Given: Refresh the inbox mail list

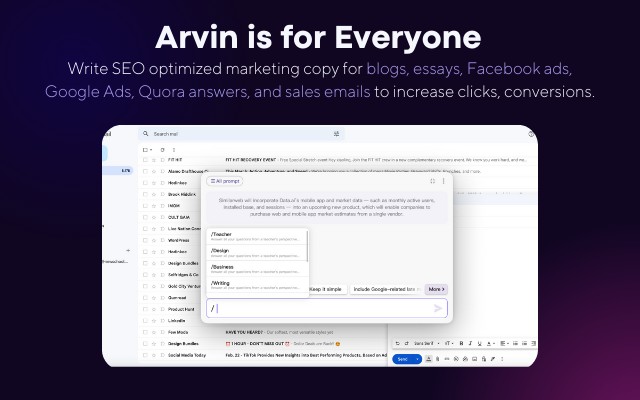Looking at the screenshot, I should pos(162,150).
